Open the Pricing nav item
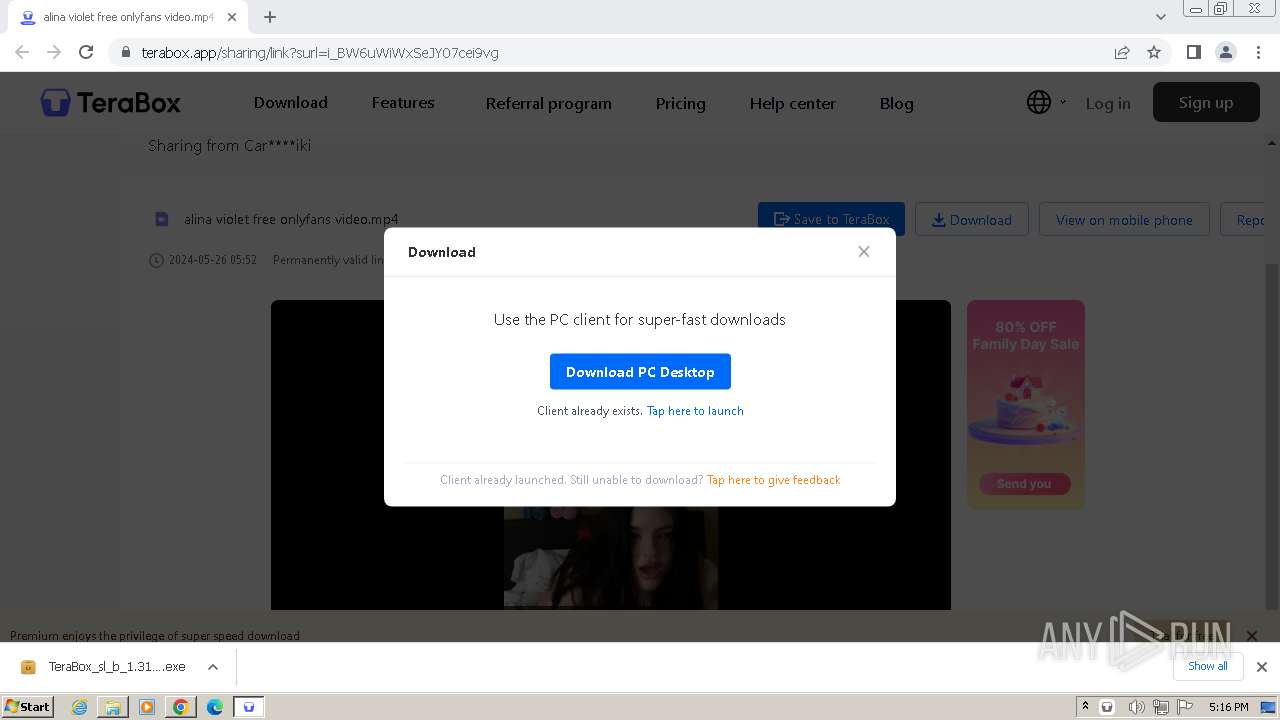This screenshot has height=720, width=1280. tap(680, 103)
